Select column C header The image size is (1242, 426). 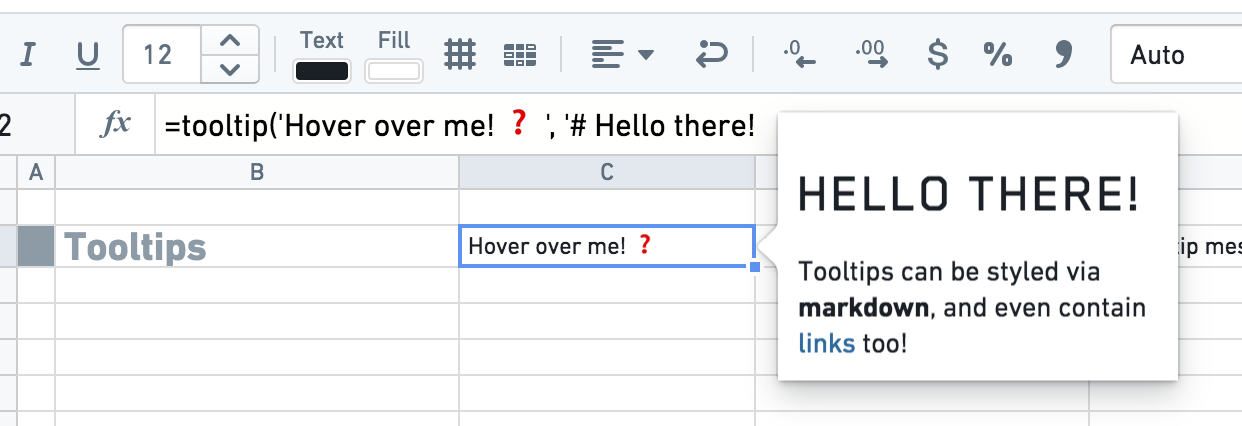(x=607, y=173)
